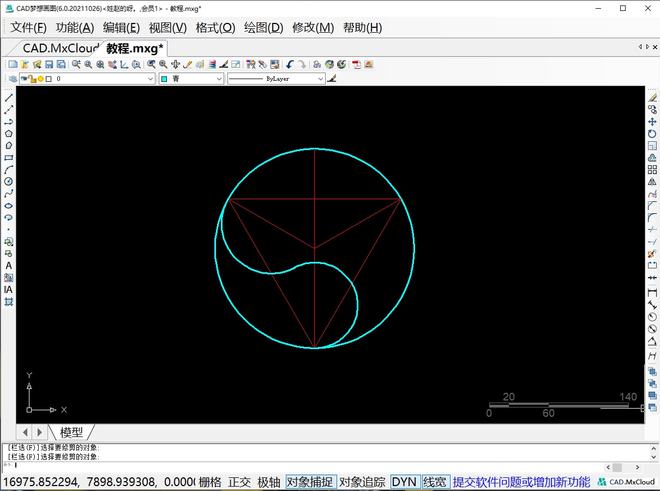Toggle 对象捕捉 object snap

pos(309,482)
